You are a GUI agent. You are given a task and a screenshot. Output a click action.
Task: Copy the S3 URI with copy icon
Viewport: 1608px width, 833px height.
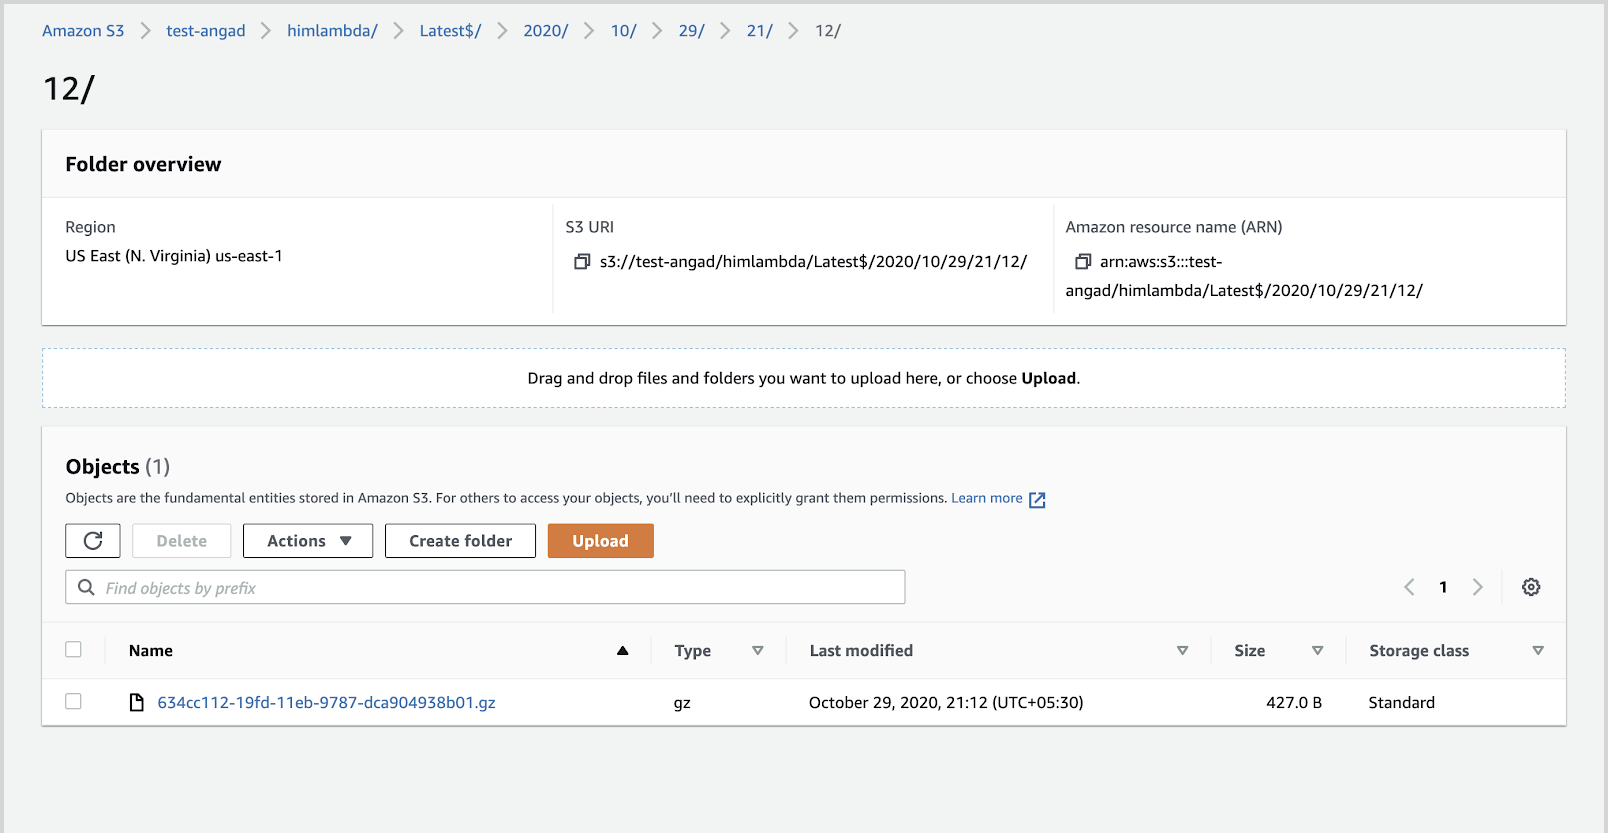pyautogui.click(x=582, y=262)
